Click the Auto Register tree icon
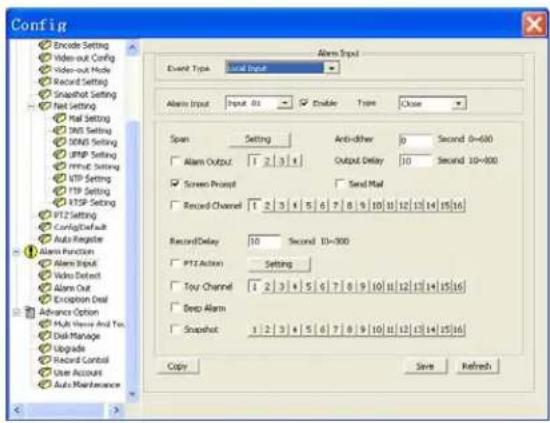 [x=45, y=239]
